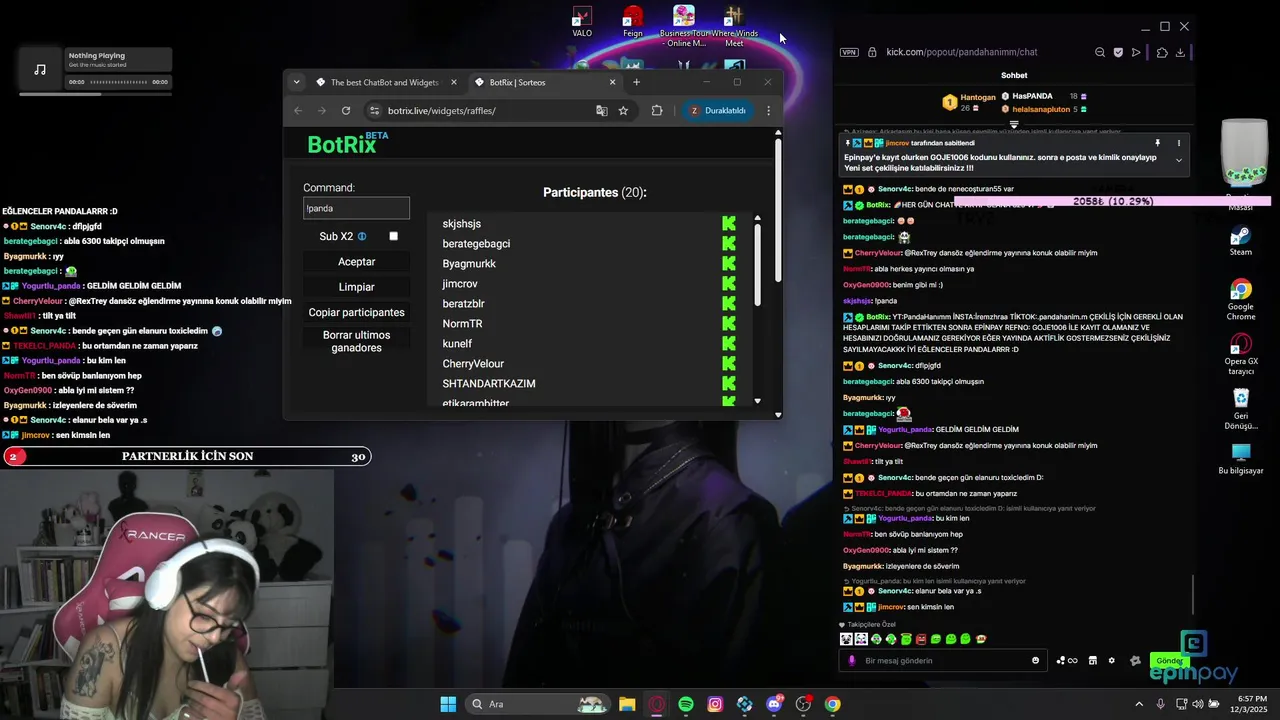This screenshot has width=1280, height=720.
Task: Reload the BotRix page
Action: coord(346,111)
